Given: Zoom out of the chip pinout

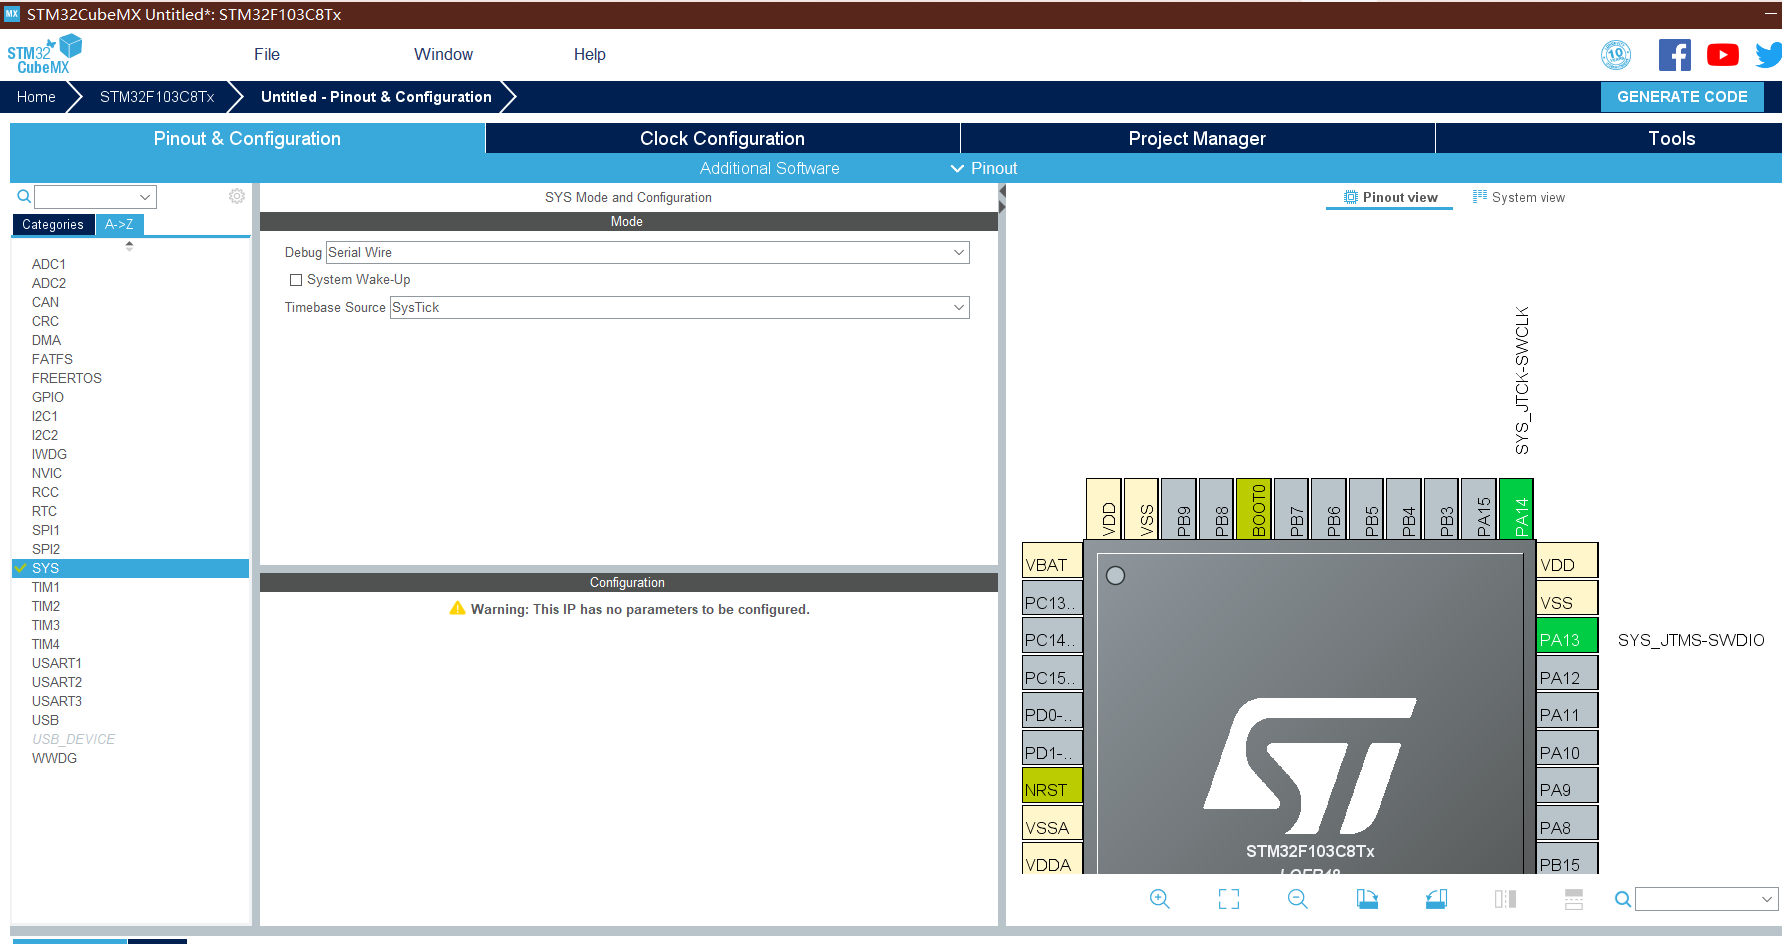Looking at the screenshot, I should 1298,899.
